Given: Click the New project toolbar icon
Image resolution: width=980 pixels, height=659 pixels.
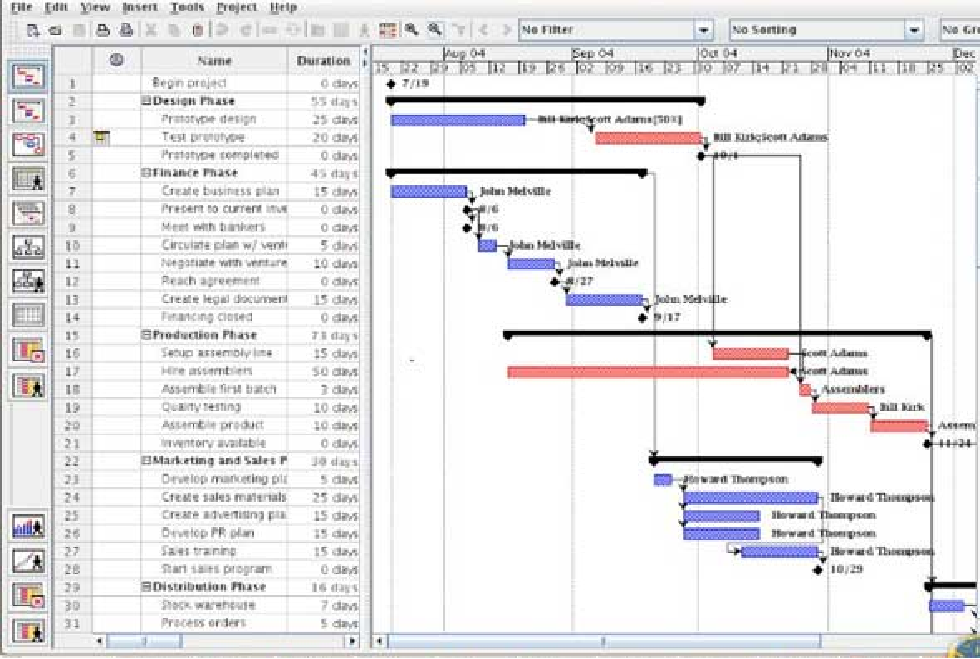Looking at the screenshot, I should click(x=33, y=30).
